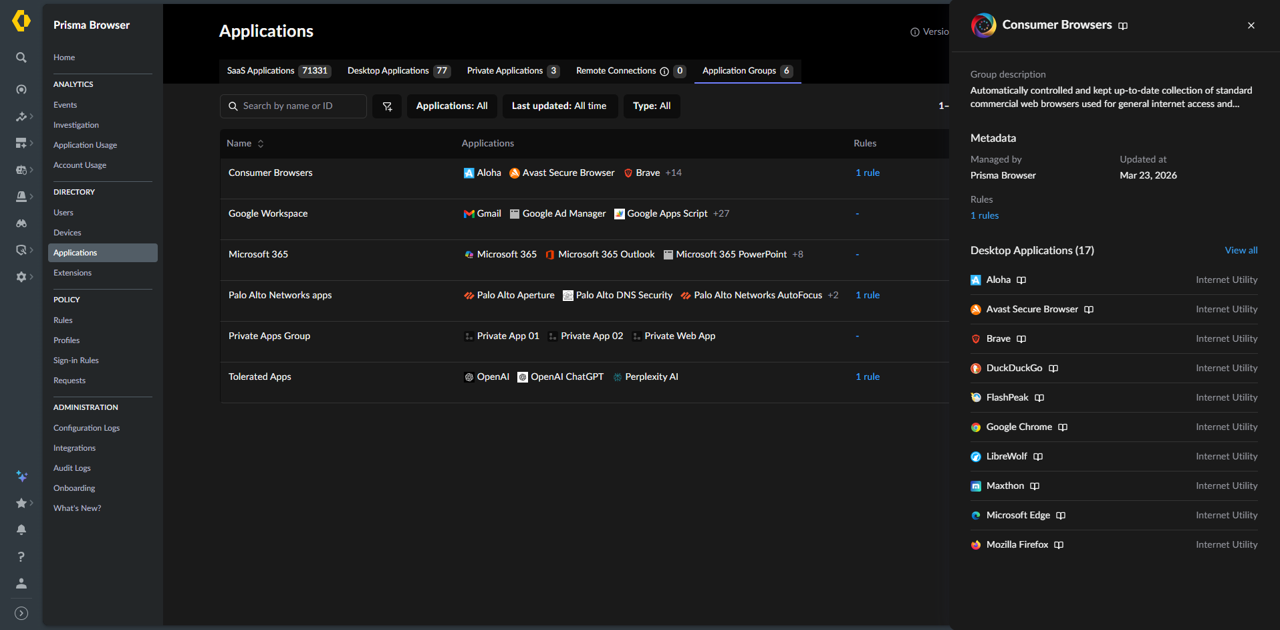Viewport: 1280px width, 630px height.
Task: Open the Last updated: All time dropdown
Action: pos(559,106)
